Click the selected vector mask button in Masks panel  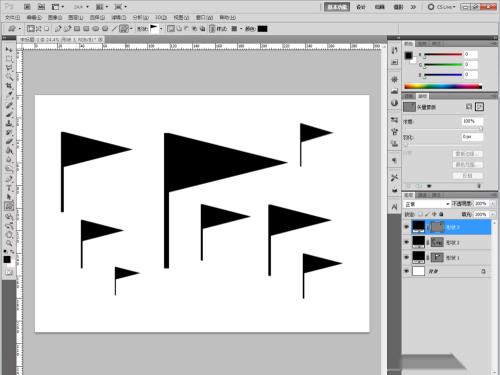coord(479,107)
